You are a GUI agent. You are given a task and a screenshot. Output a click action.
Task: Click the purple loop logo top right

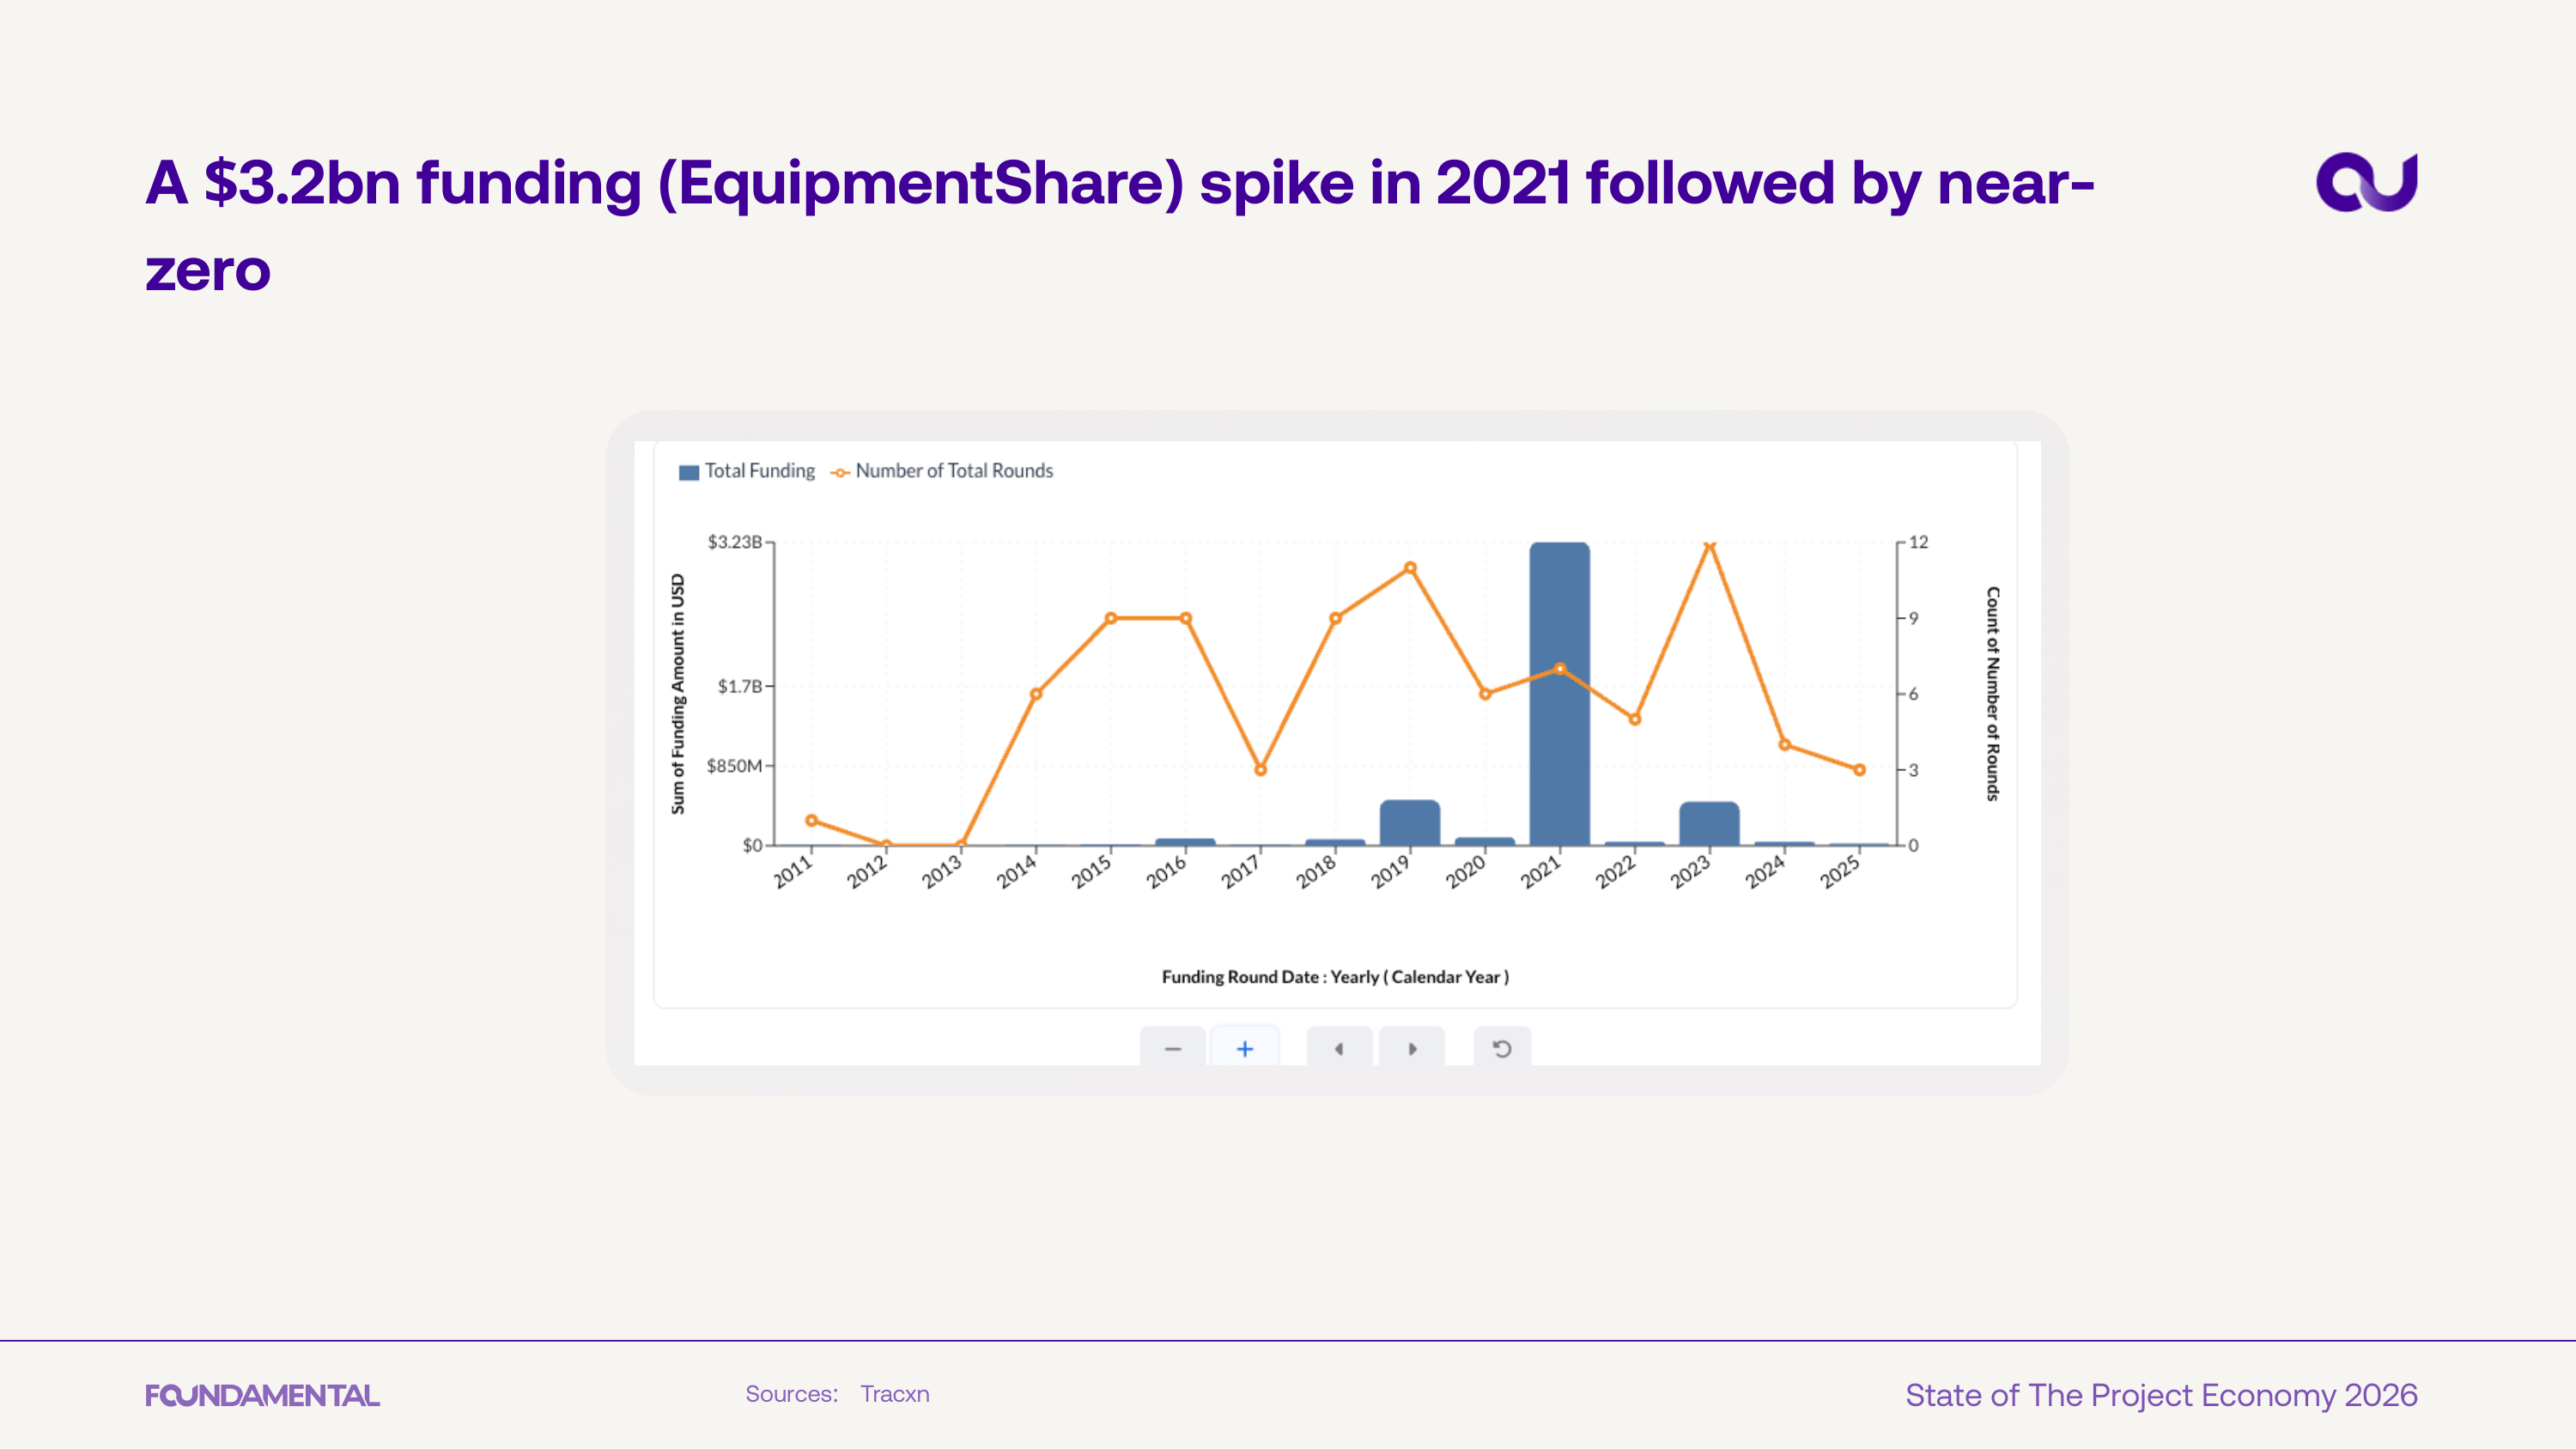[x=2366, y=182]
